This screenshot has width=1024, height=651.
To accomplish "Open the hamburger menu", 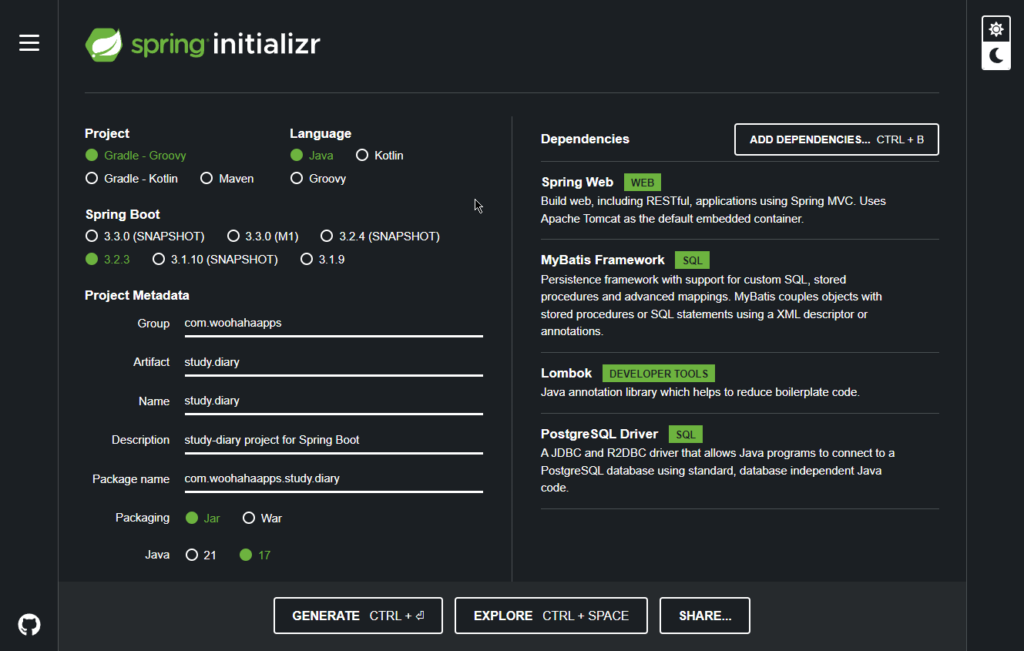I will 29,43.
